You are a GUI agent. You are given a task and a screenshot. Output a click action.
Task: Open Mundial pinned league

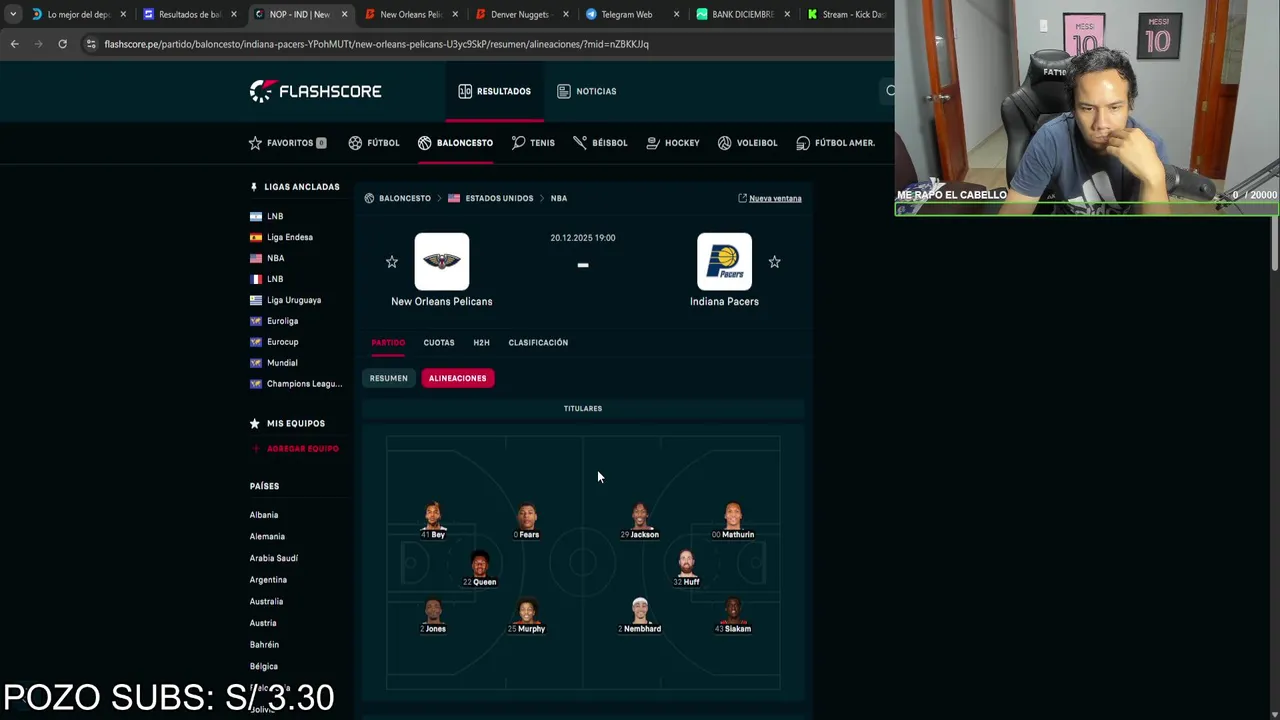pyautogui.click(x=273, y=363)
